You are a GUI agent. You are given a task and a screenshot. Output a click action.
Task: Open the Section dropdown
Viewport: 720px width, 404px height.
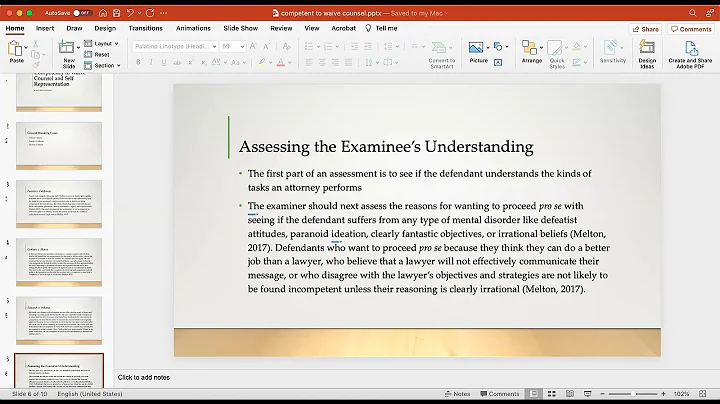pyautogui.click(x=102, y=65)
